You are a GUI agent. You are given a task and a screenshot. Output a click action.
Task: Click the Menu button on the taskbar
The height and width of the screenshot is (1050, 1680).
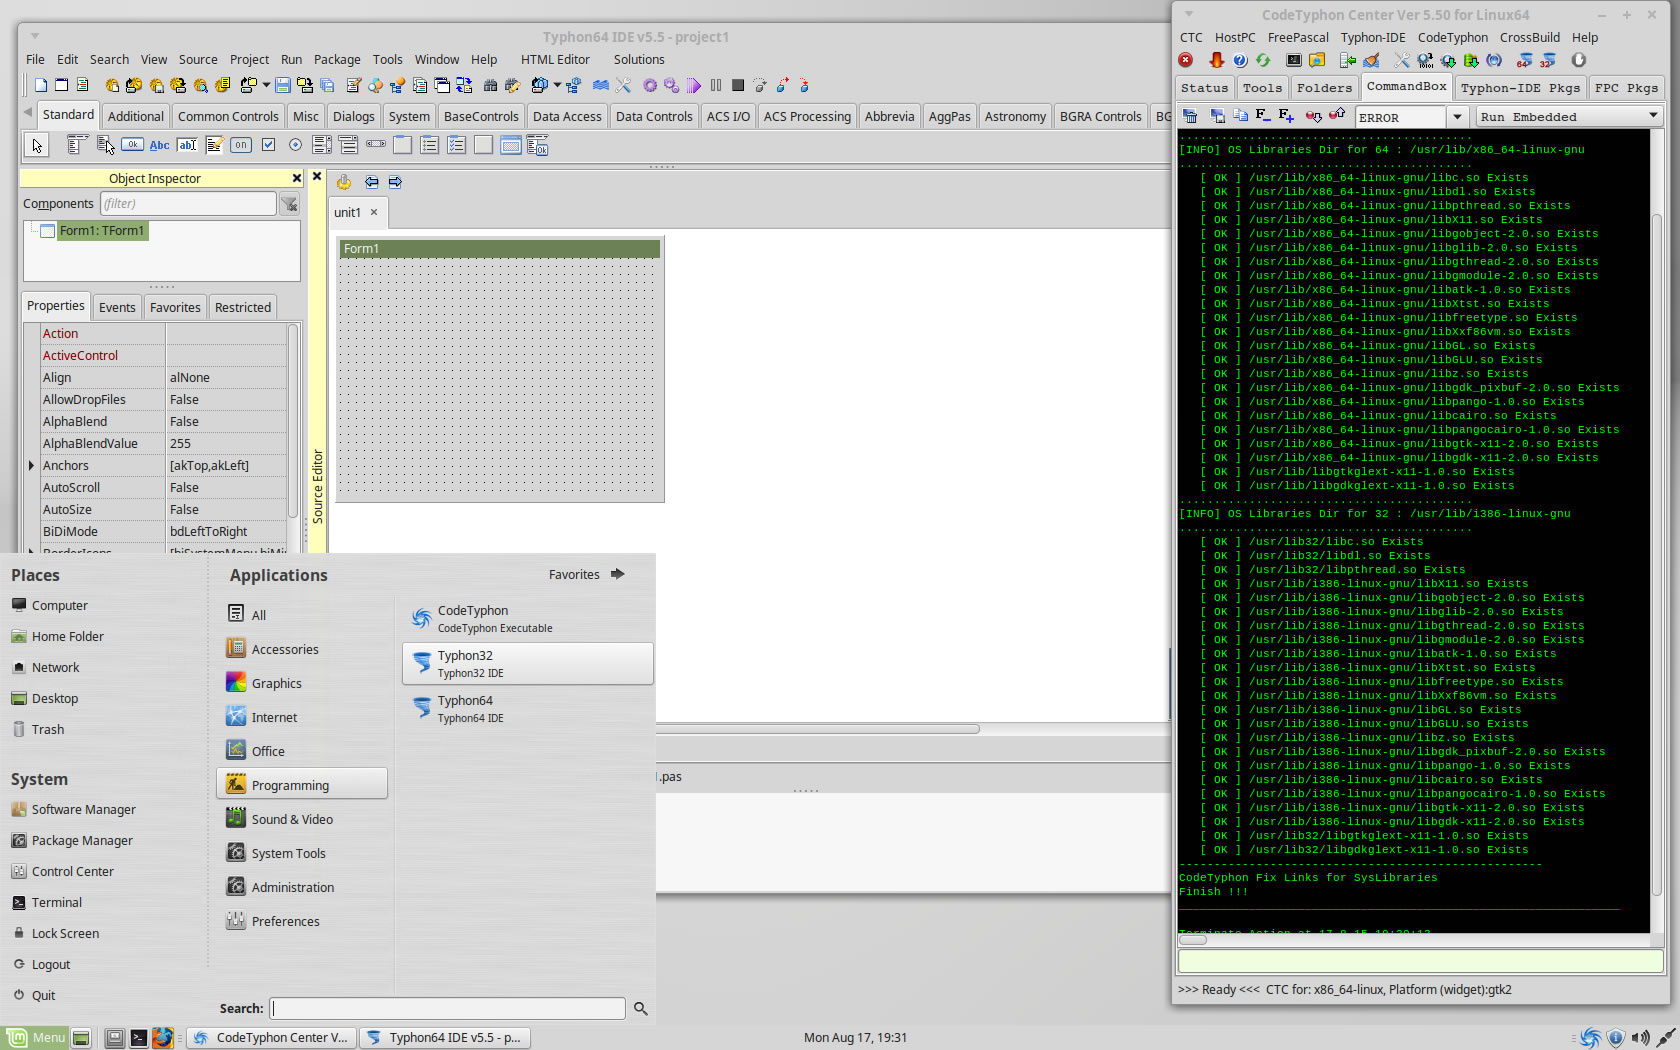[x=36, y=1038]
